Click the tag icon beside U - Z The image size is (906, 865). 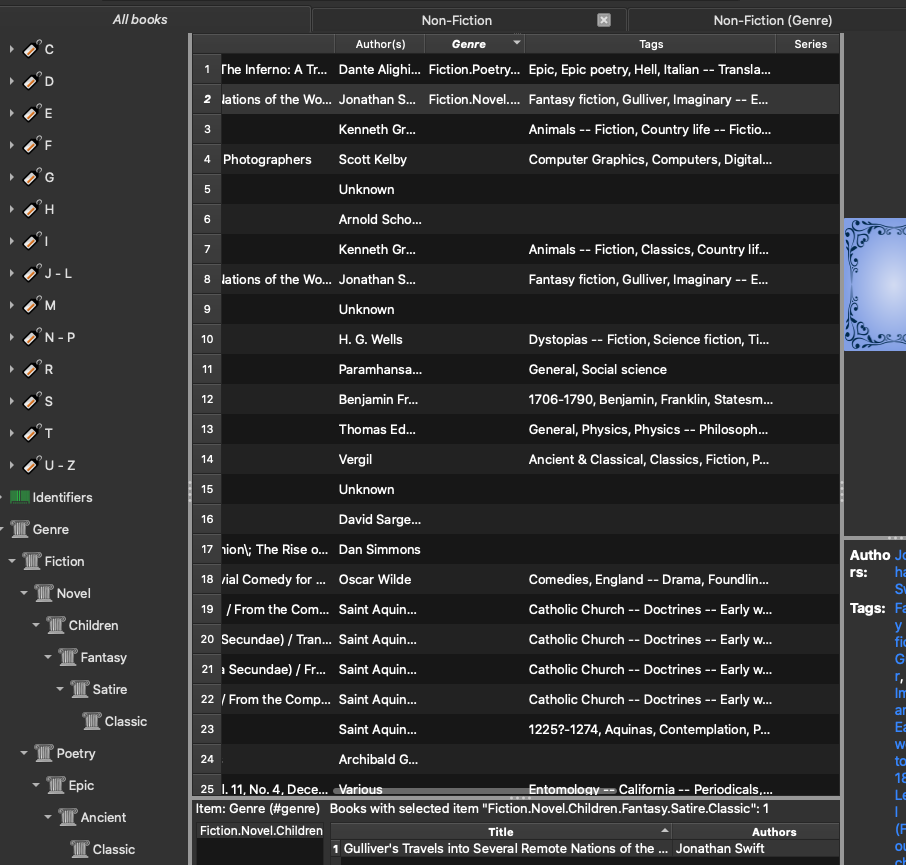coord(32,465)
